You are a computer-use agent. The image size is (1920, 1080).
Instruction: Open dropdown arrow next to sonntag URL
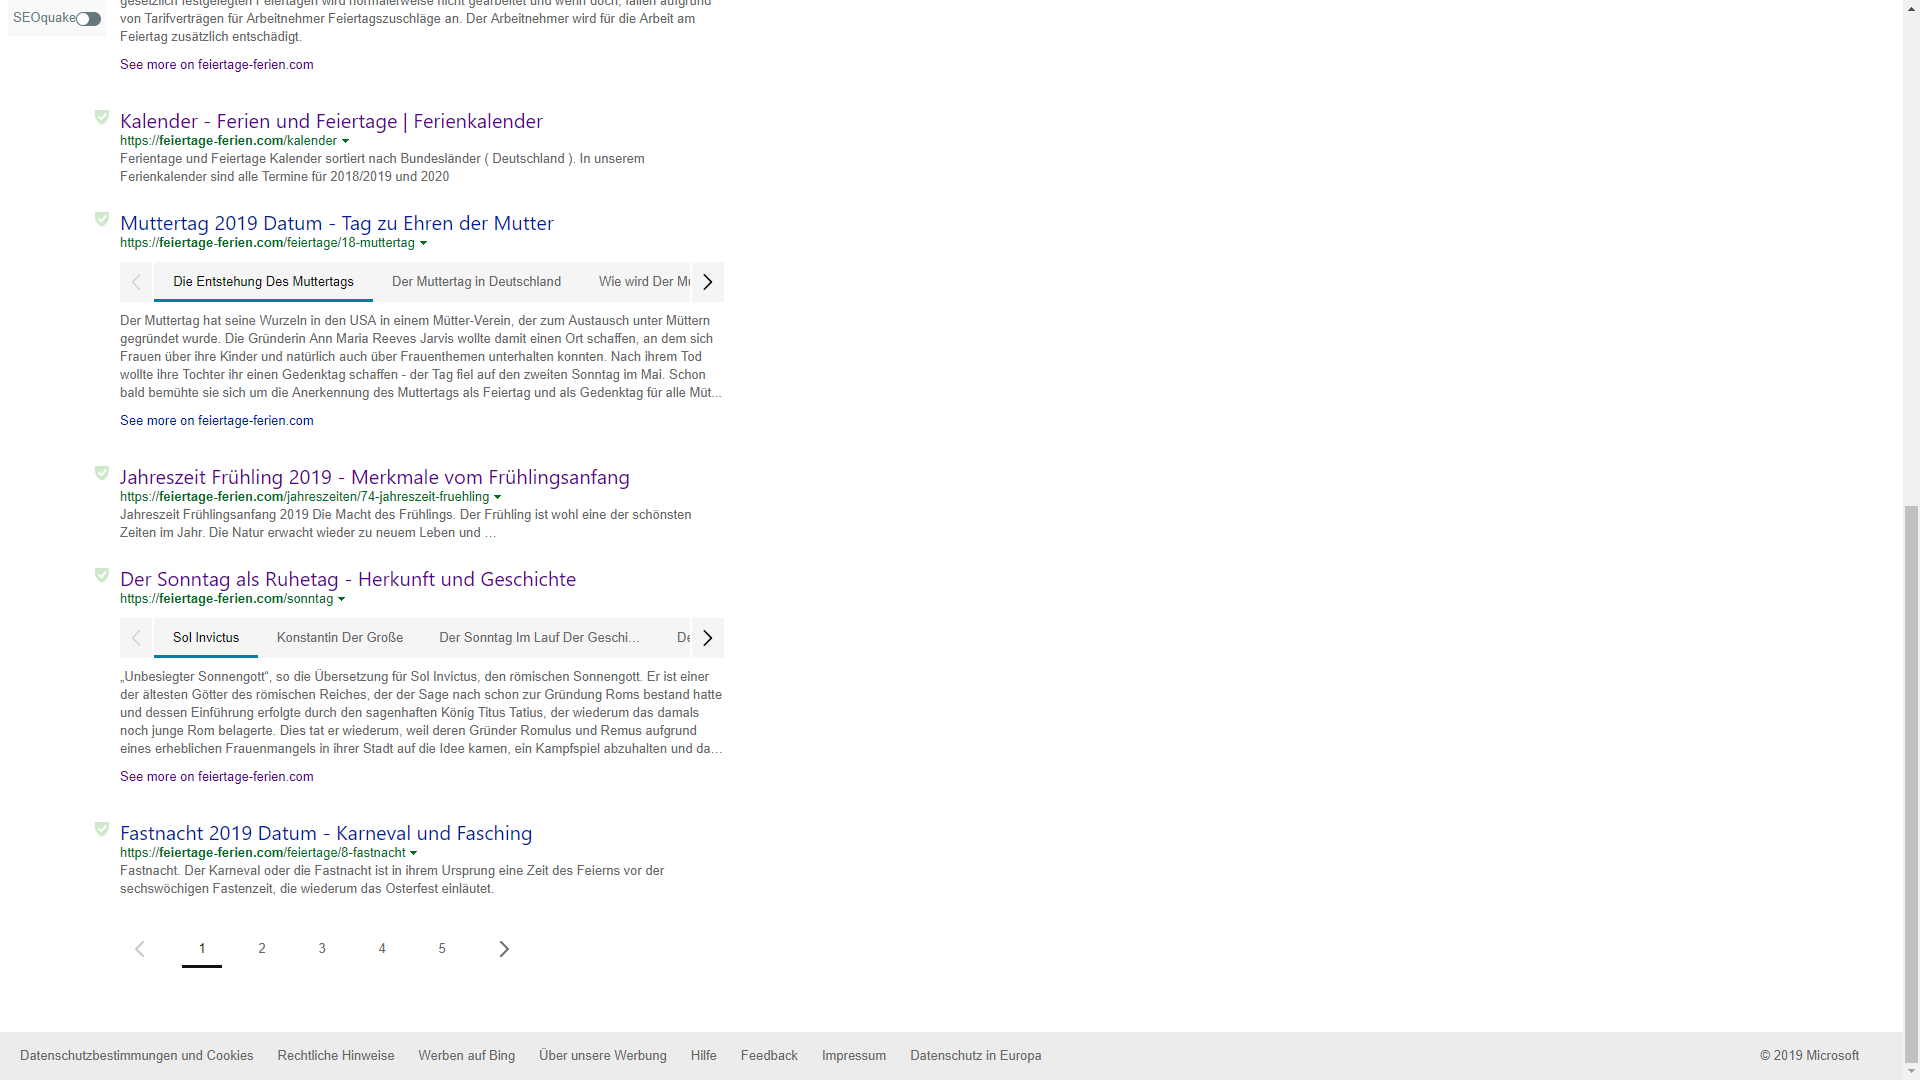click(x=342, y=600)
